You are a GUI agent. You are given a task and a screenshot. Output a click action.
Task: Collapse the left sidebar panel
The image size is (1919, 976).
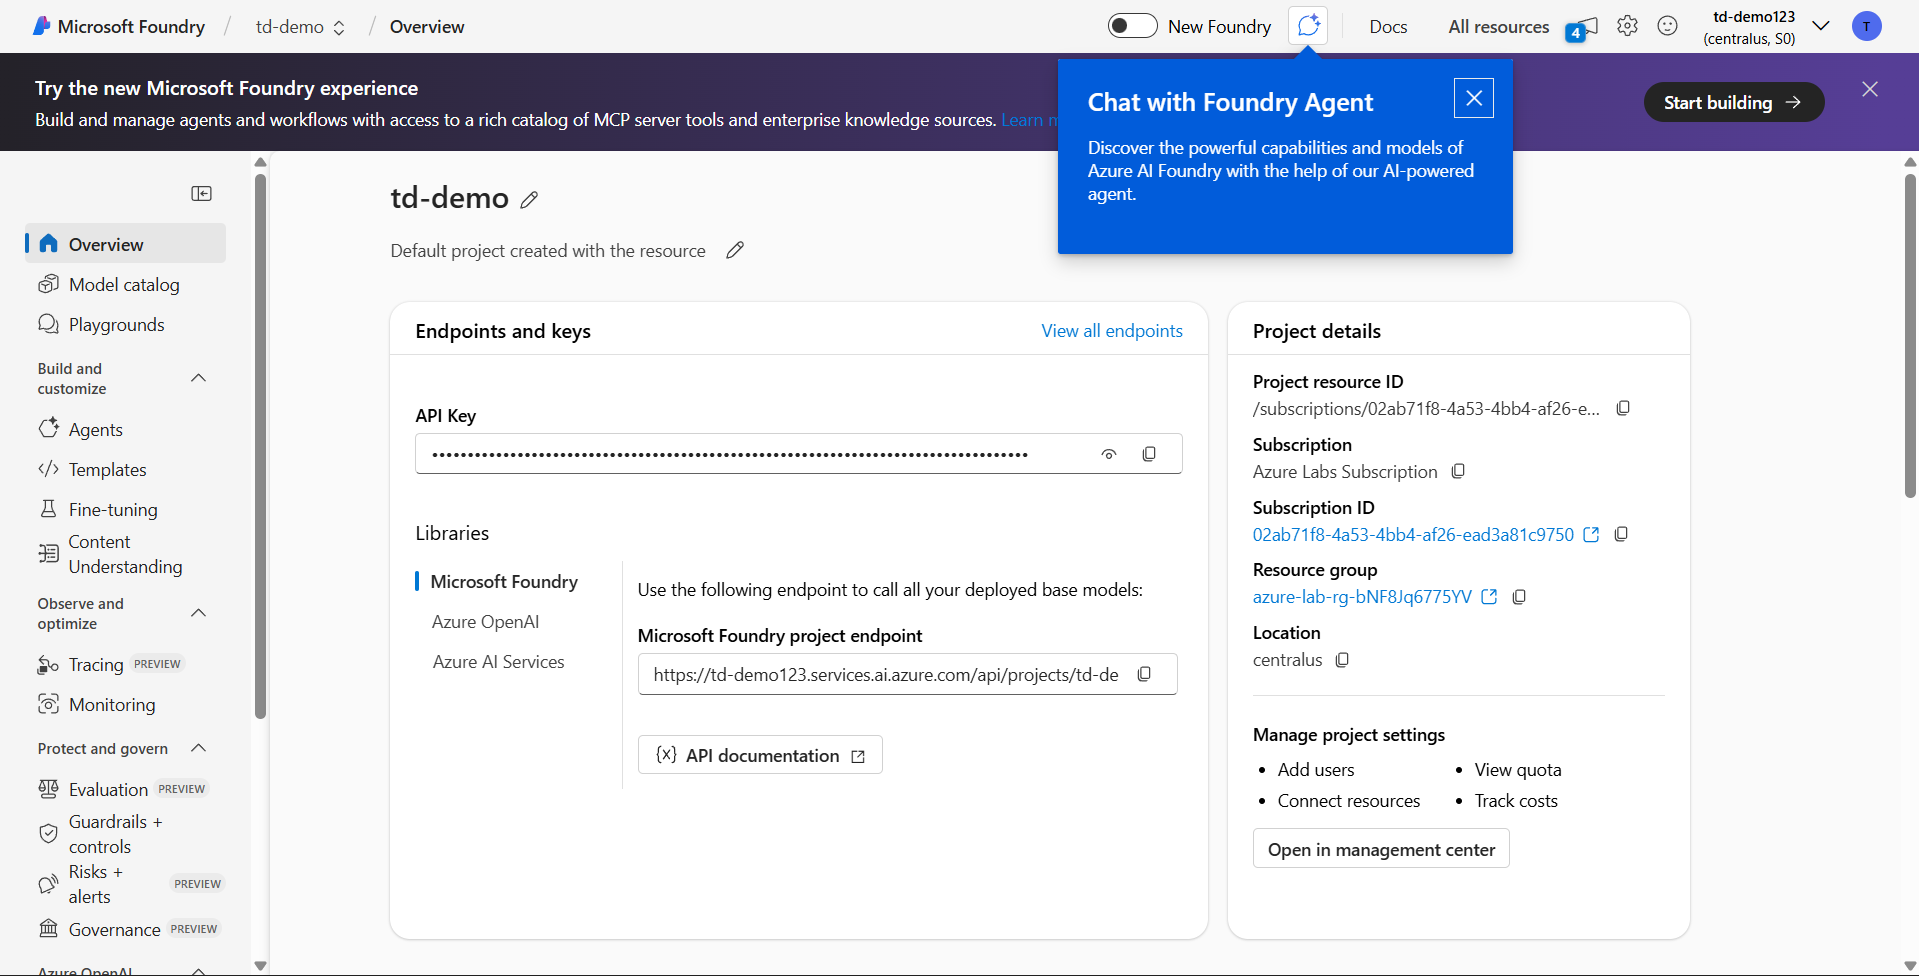pos(201,193)
